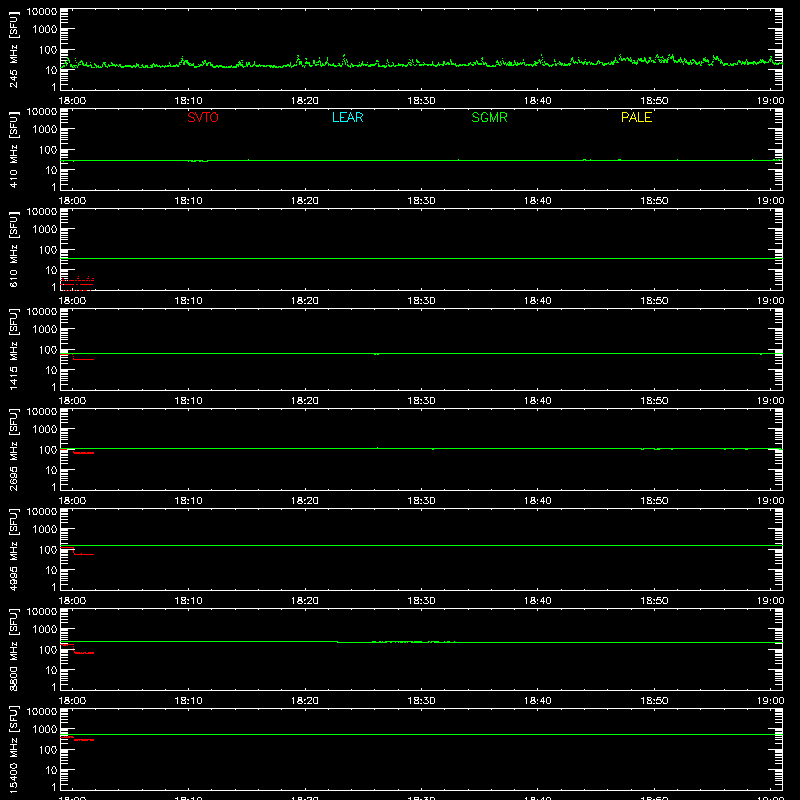Click the yellow PALE station legend label
800x800 pixels.
pyautogui.click(x=636, y=117)
